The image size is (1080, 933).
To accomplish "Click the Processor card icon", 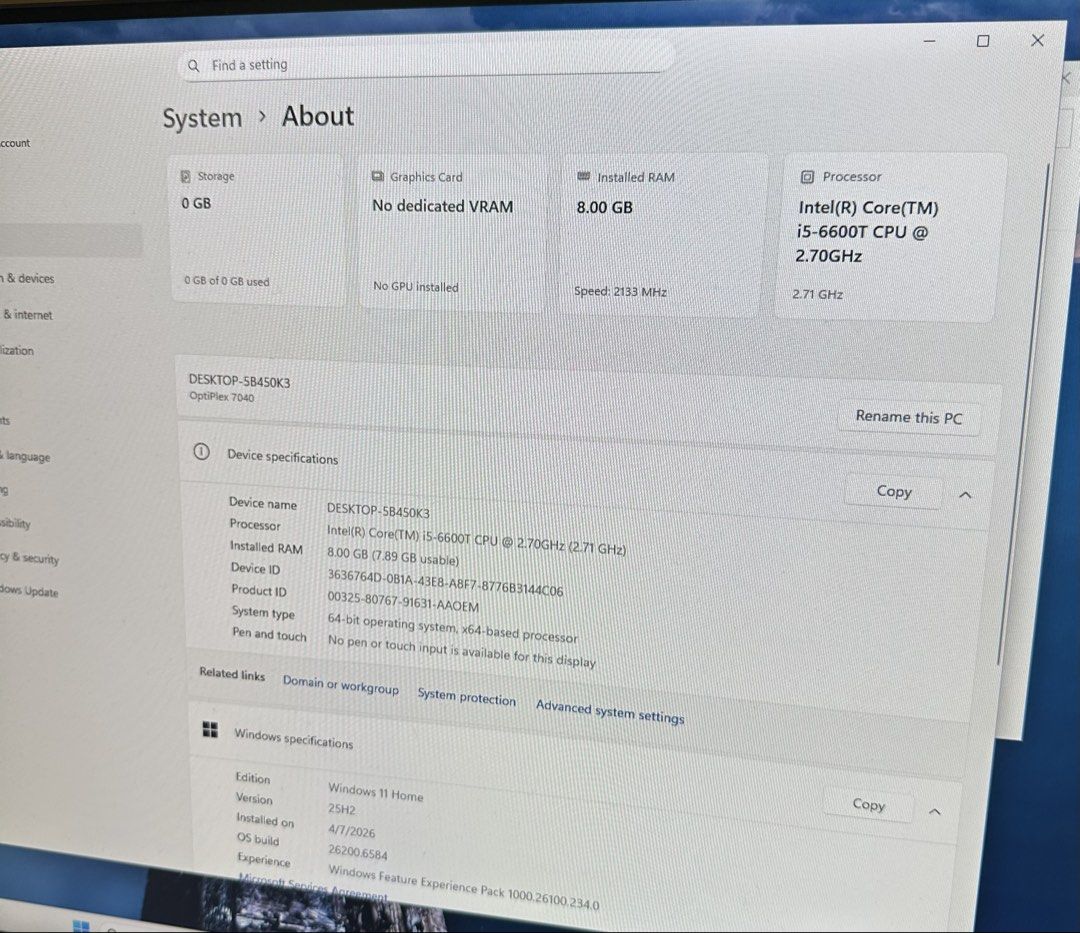I will pos(807,177).
